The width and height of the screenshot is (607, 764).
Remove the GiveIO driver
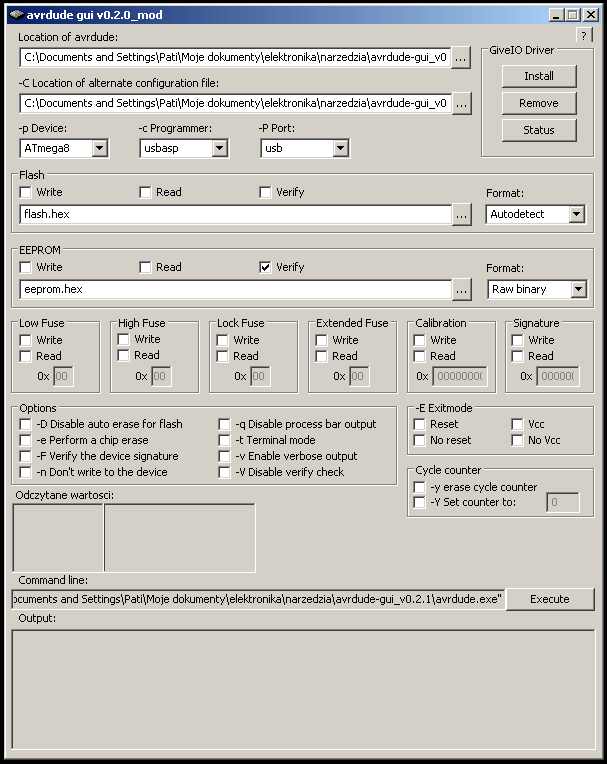(x=539, y=103)
